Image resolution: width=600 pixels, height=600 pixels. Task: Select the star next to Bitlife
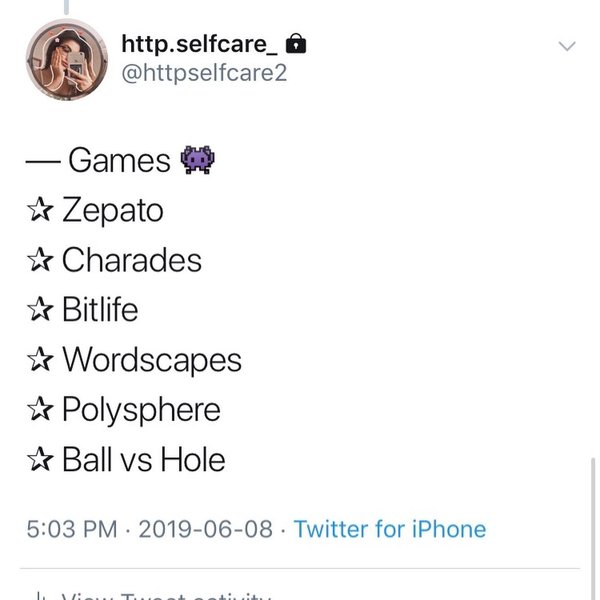40,310
